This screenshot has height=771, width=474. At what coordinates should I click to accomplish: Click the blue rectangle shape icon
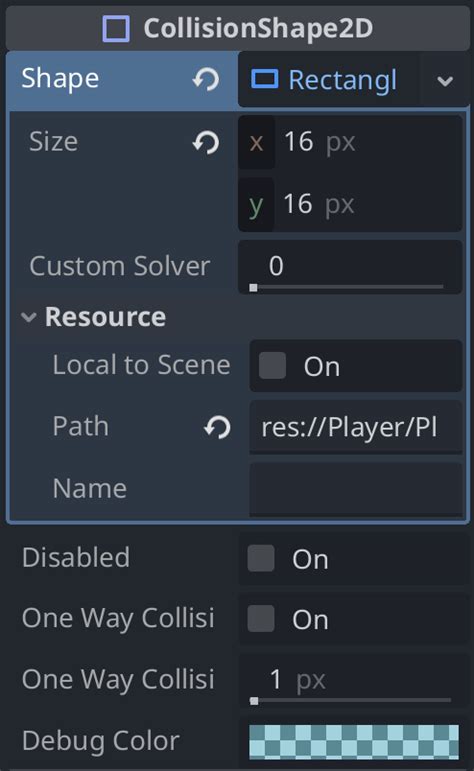[265, 79]
